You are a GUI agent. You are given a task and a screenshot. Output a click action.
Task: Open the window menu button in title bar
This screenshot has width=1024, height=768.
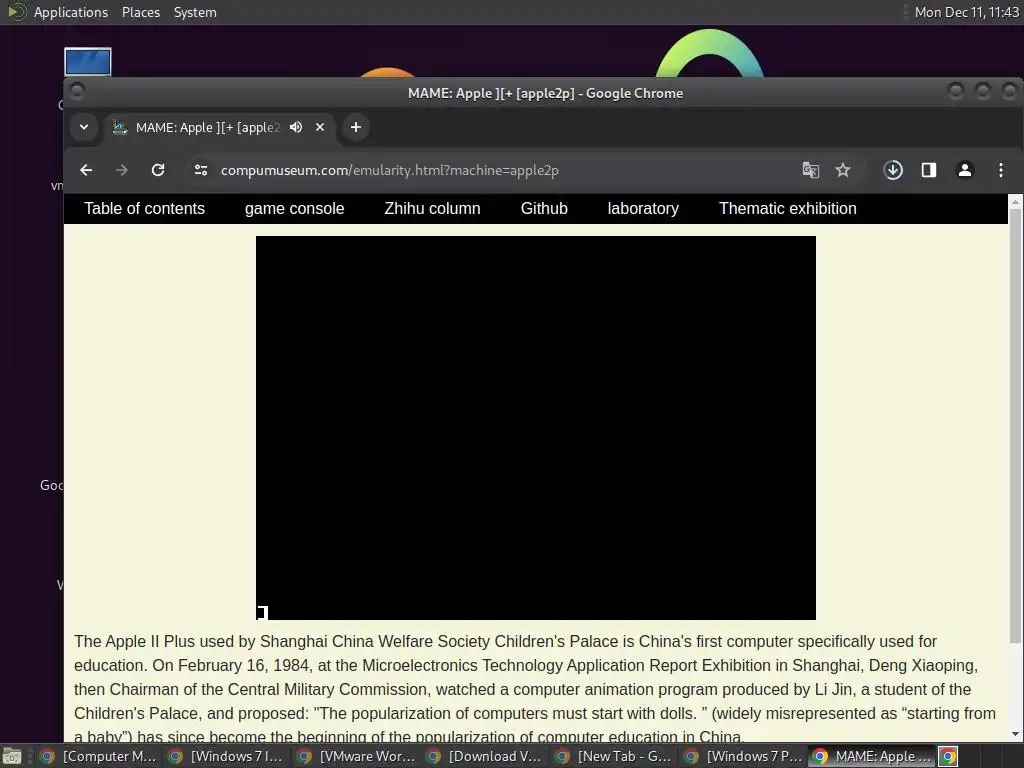(77, 91)
